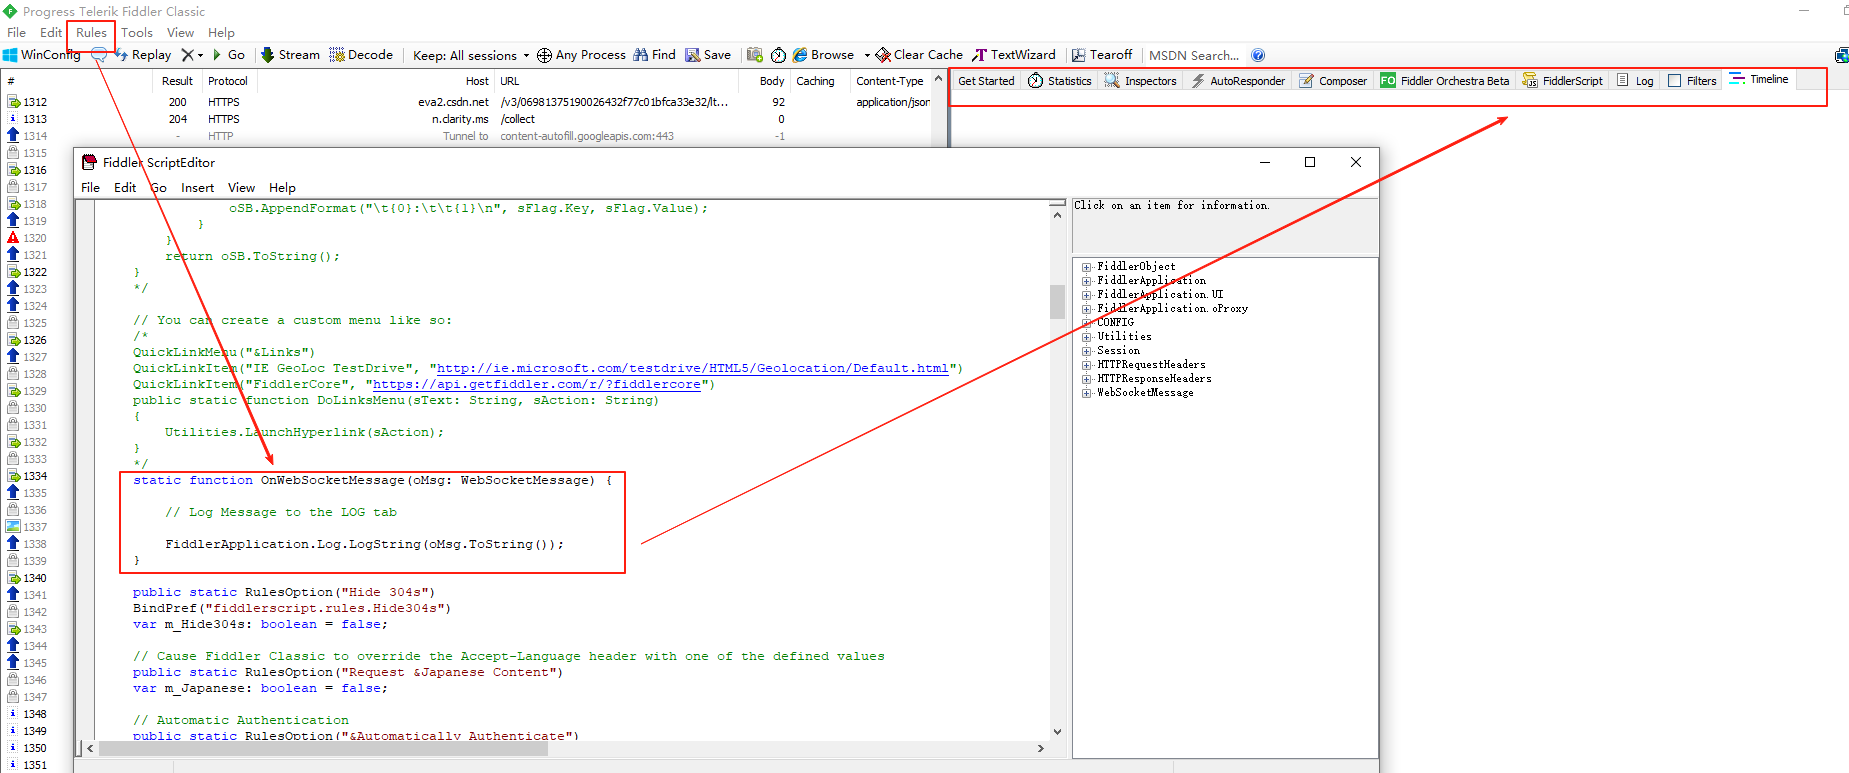Select the WebSocketMessage tree item
The image size is (1849, 773).
tap(1145, 393)
